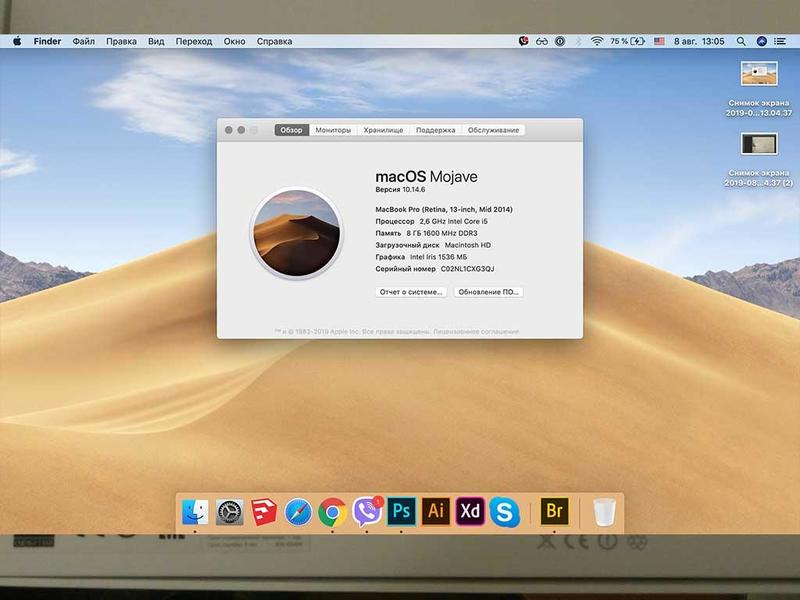800x600 pixels.
Task: Click the Версия 10.14.6 text
Action: point(400,189)
